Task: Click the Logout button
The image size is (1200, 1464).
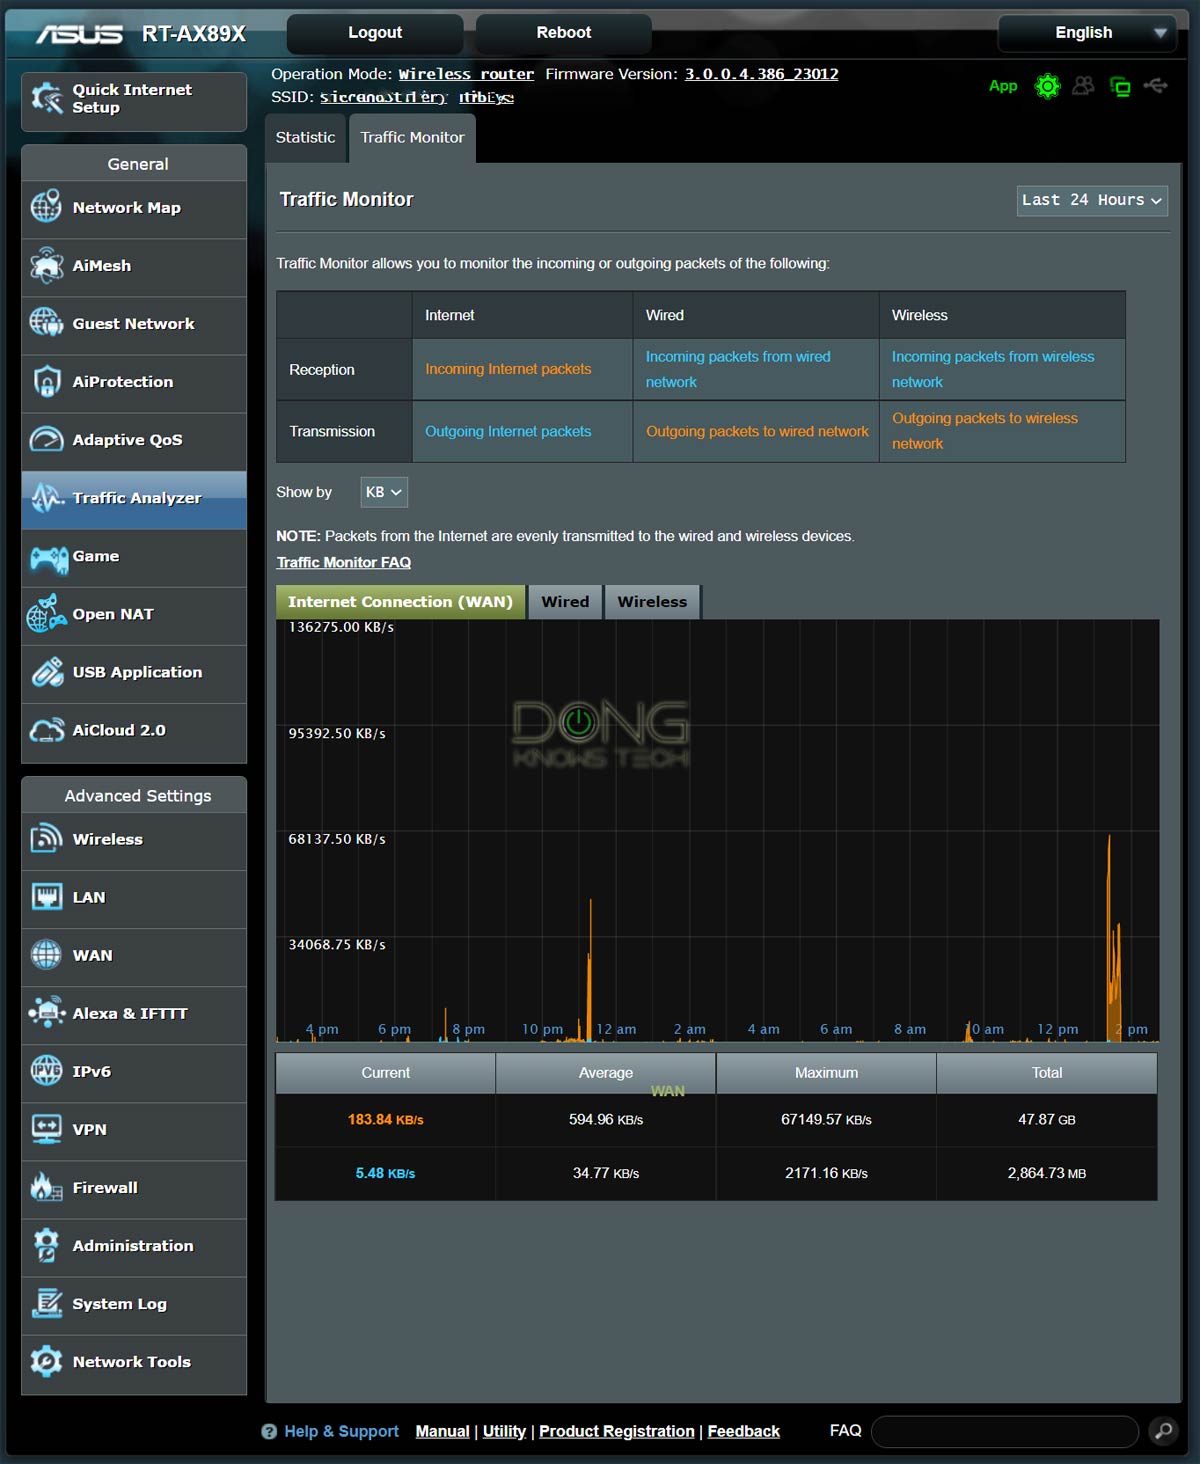Action: 375,33
